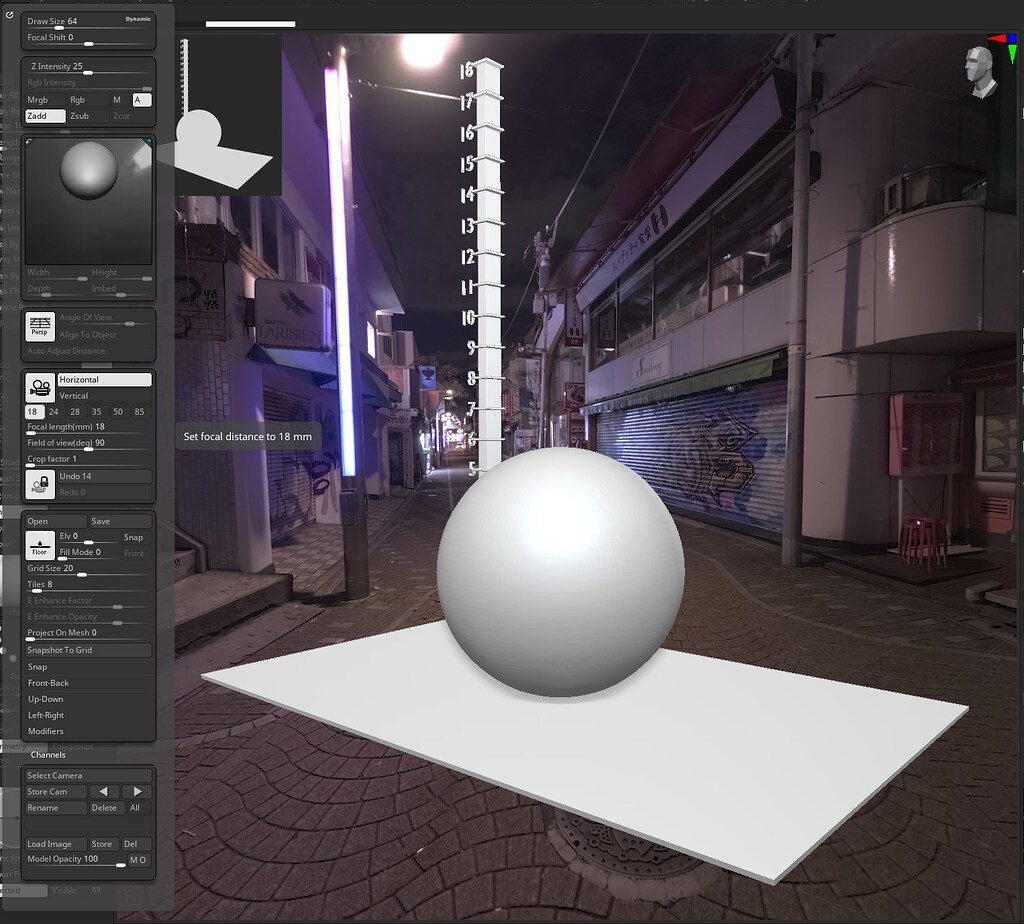Click the plus icon on the stroke preview
The width and height of the screenshot is (1024, 924).
147,143
